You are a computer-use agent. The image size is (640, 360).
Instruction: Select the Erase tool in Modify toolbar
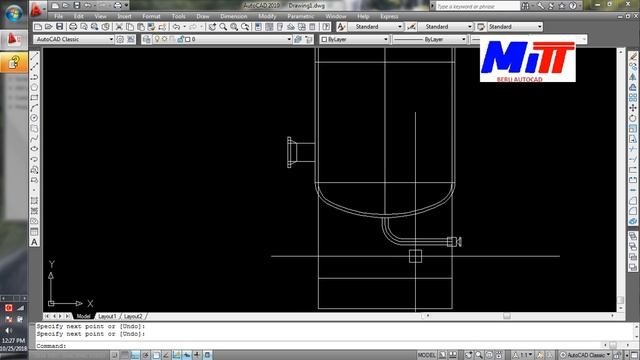pyautogui.click(x=633, y=56)
